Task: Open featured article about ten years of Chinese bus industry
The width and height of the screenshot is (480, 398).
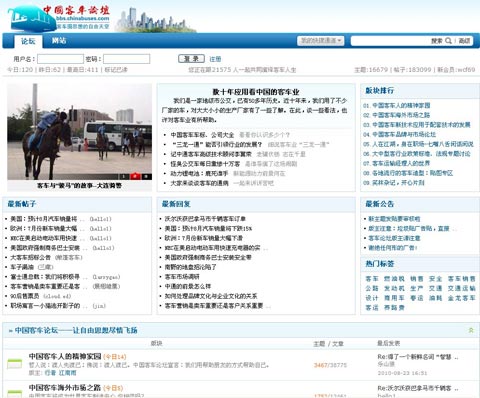Action: click(256, 92)
